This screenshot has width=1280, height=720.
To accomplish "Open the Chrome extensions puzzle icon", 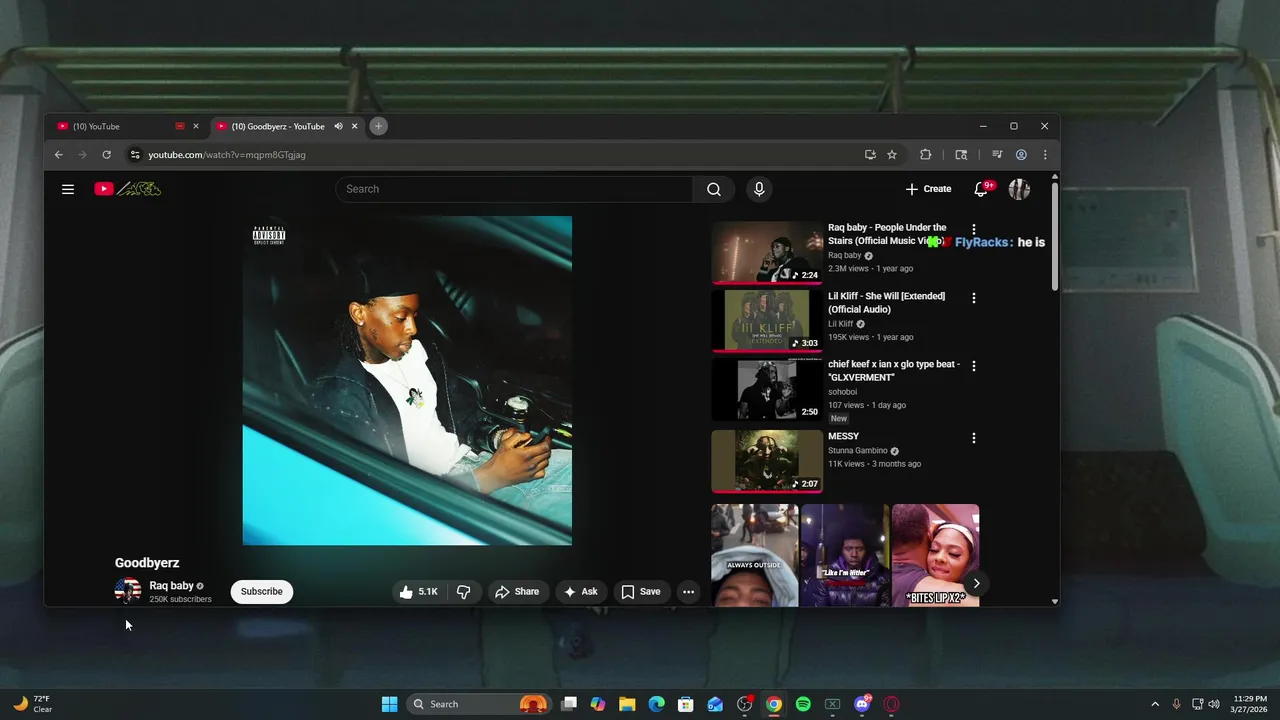I will tap(925, 155).
